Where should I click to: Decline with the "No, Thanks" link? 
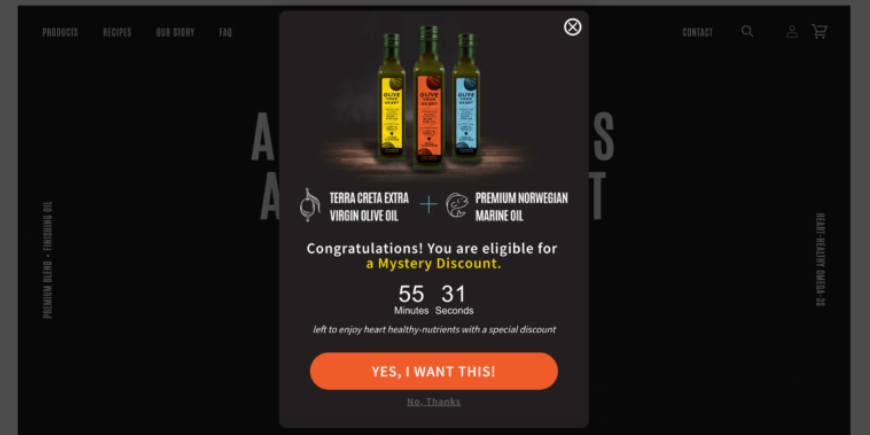433,402
